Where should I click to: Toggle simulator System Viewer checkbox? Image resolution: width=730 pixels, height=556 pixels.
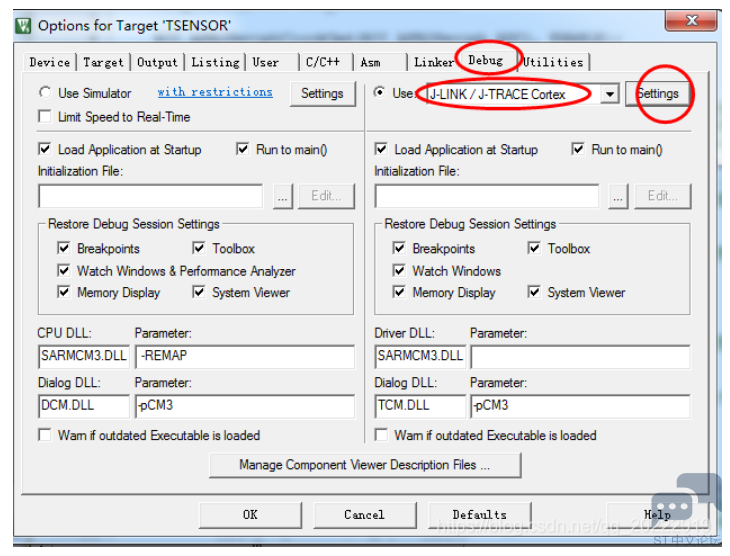(199, 292)
